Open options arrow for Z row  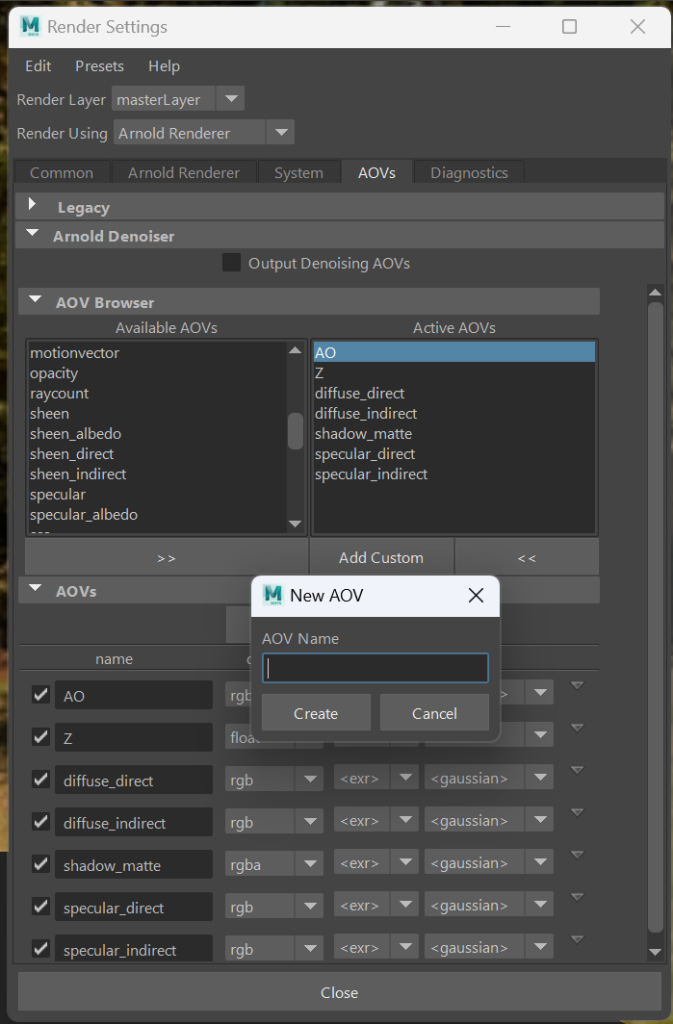pos(577,728)
